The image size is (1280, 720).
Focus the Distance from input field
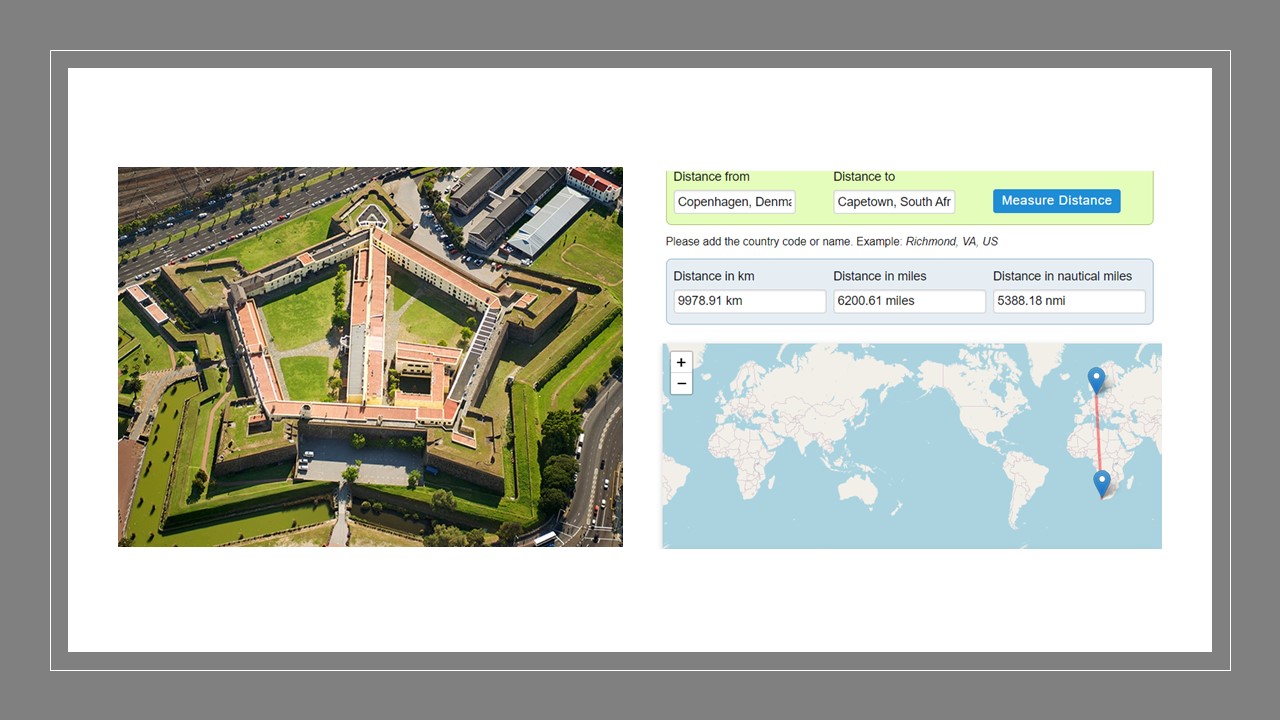[x=734, y=202]
